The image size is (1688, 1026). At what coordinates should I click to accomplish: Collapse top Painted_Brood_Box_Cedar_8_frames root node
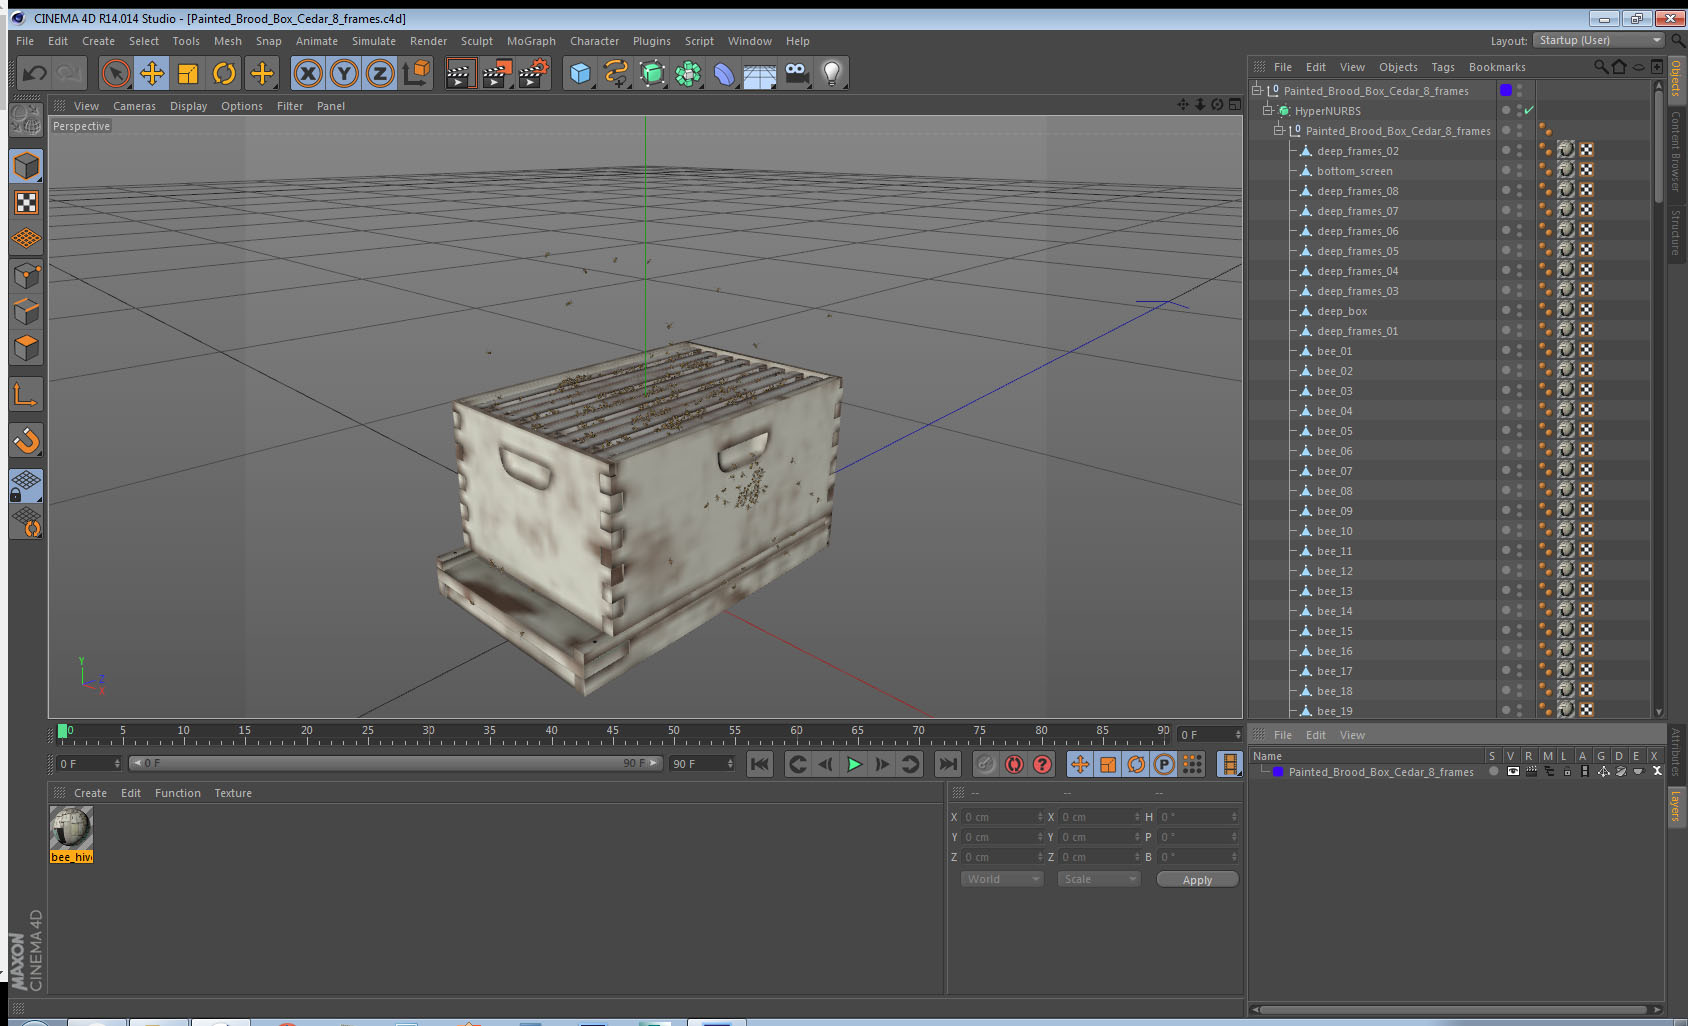tap(1257, 90)
